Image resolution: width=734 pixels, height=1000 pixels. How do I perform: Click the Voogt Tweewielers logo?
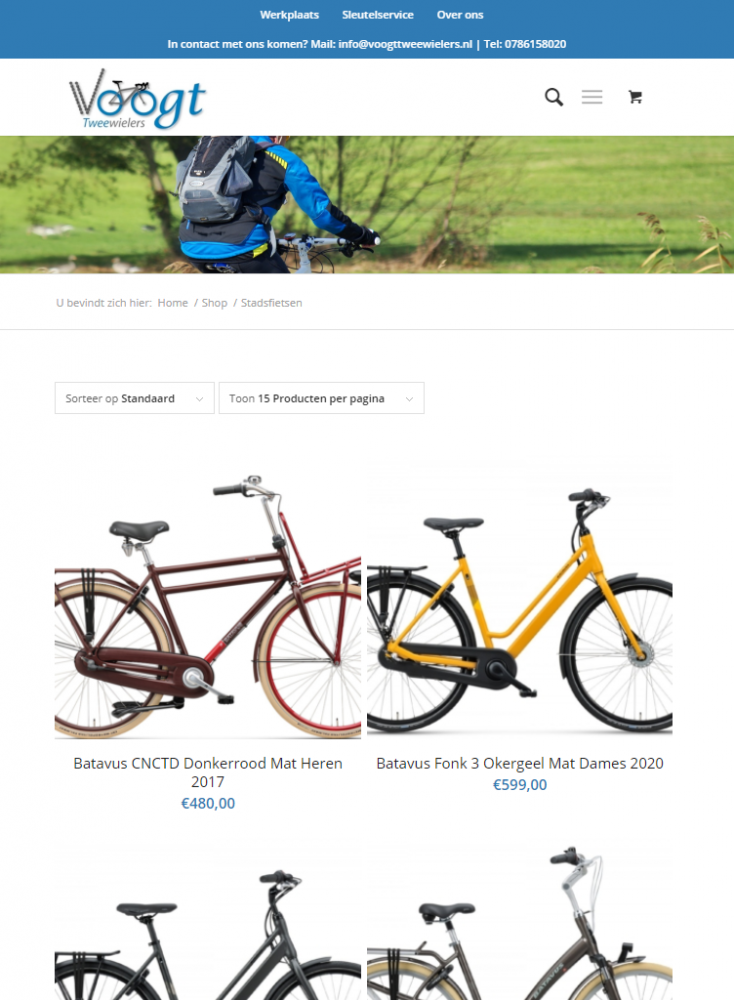tap(137, 98)
